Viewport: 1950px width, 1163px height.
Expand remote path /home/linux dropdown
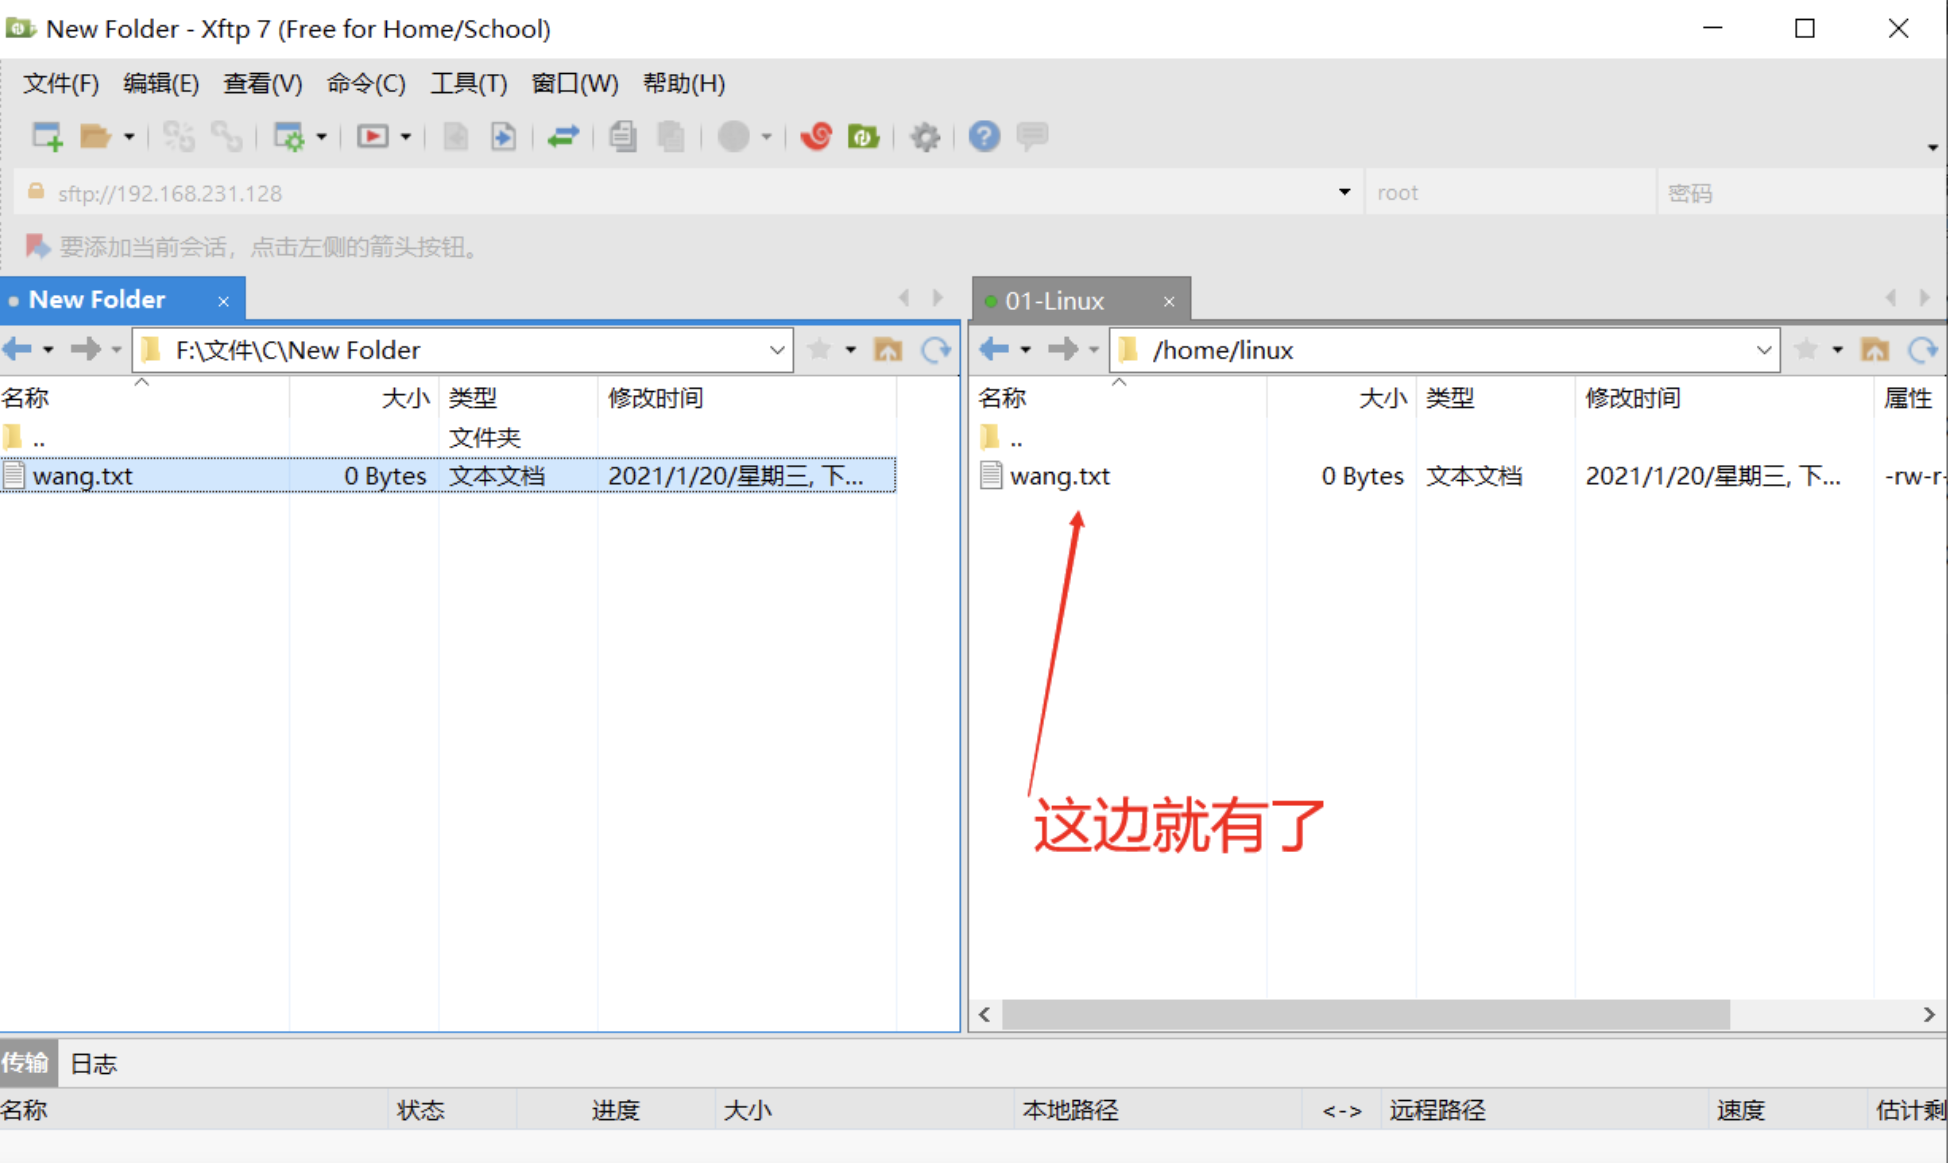point(1764,350)
